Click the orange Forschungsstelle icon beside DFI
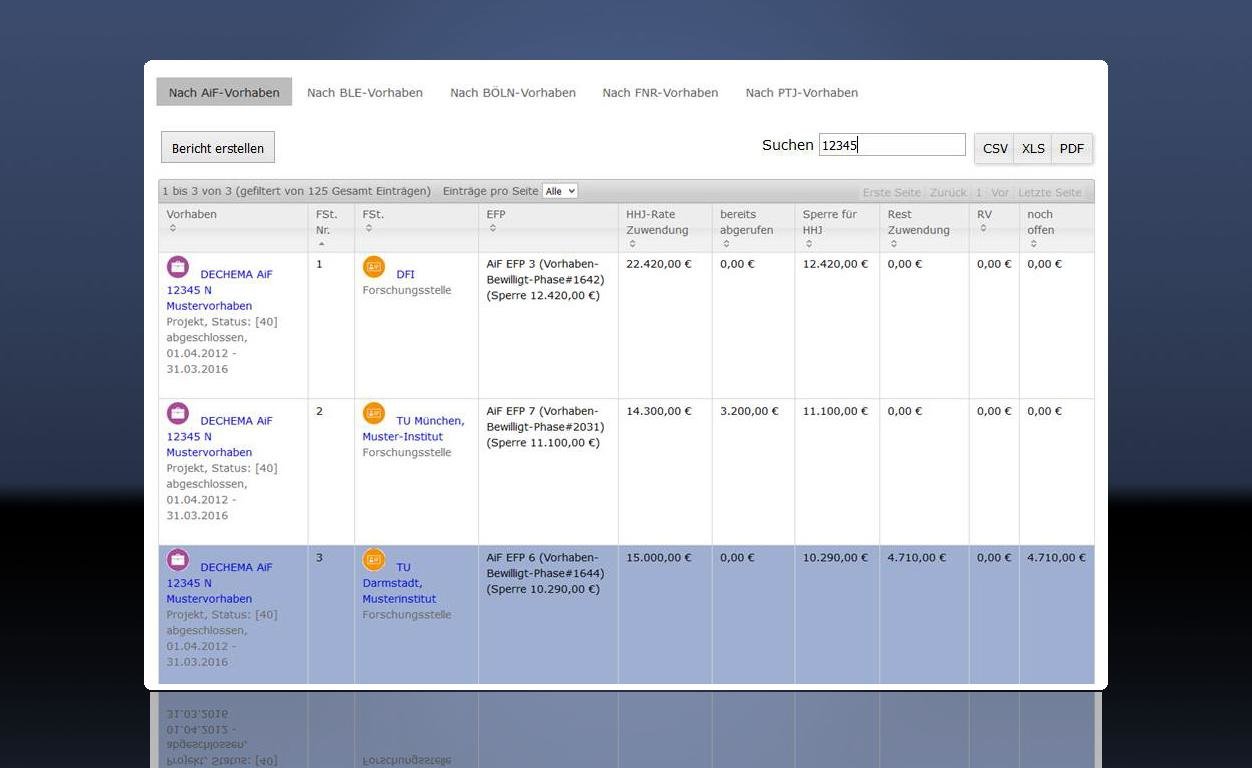 (374, 267)
